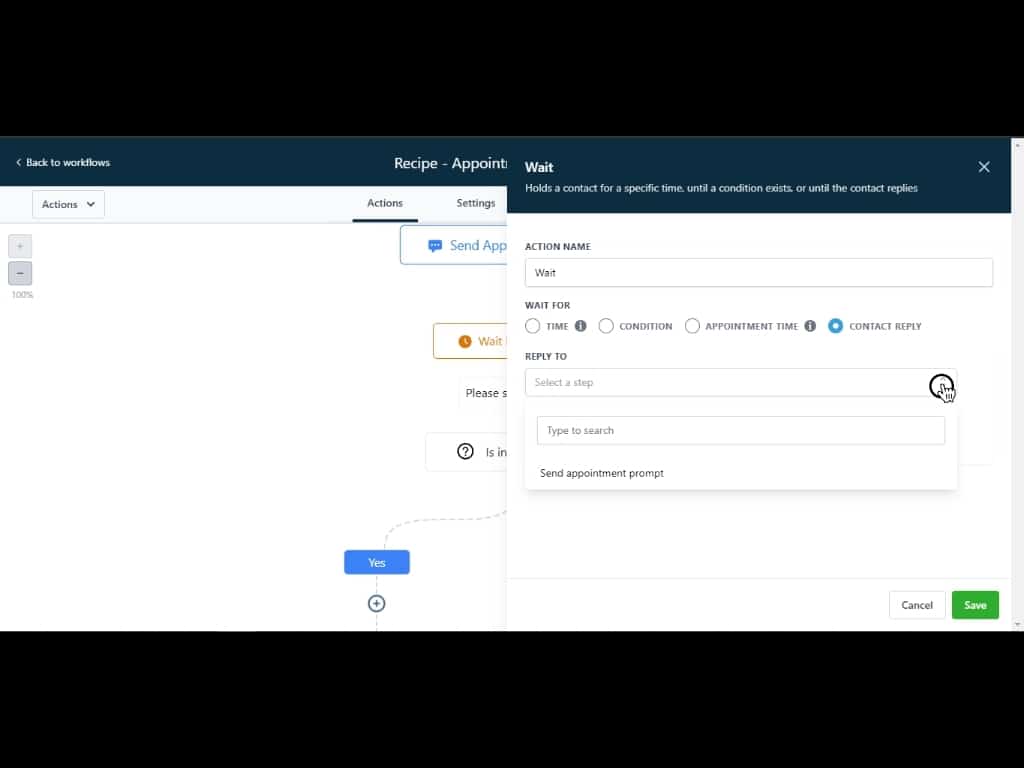Click the Type to search field
Screen dimensions: 1024x768
pyautogui.click(x=740, y=430)
